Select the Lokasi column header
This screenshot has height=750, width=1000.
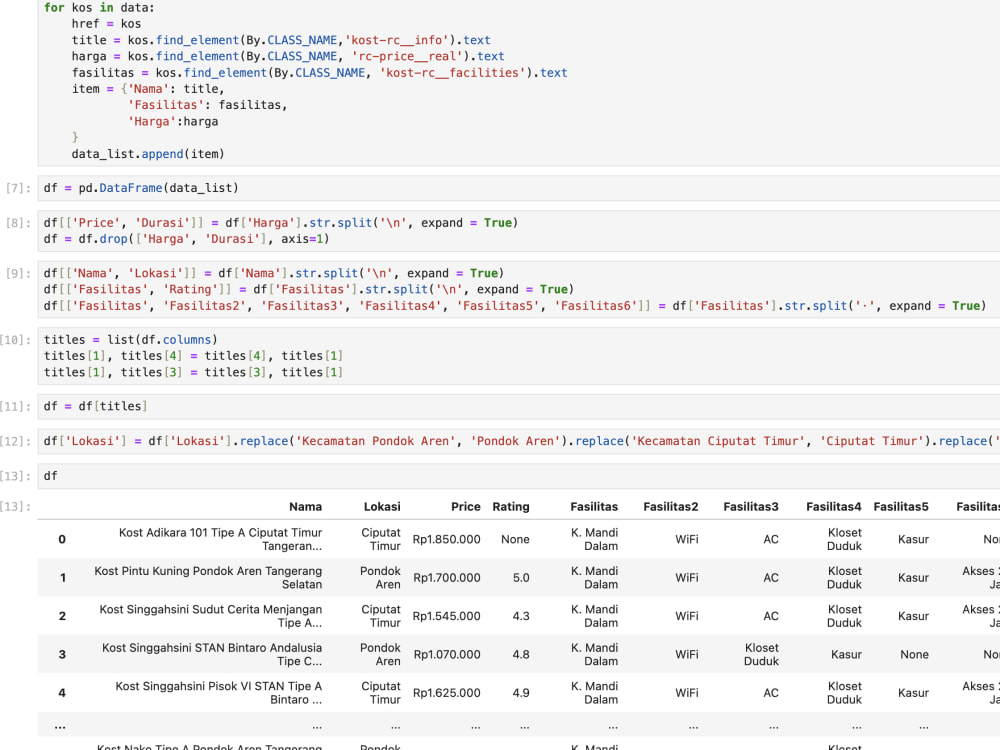point(382,506)
